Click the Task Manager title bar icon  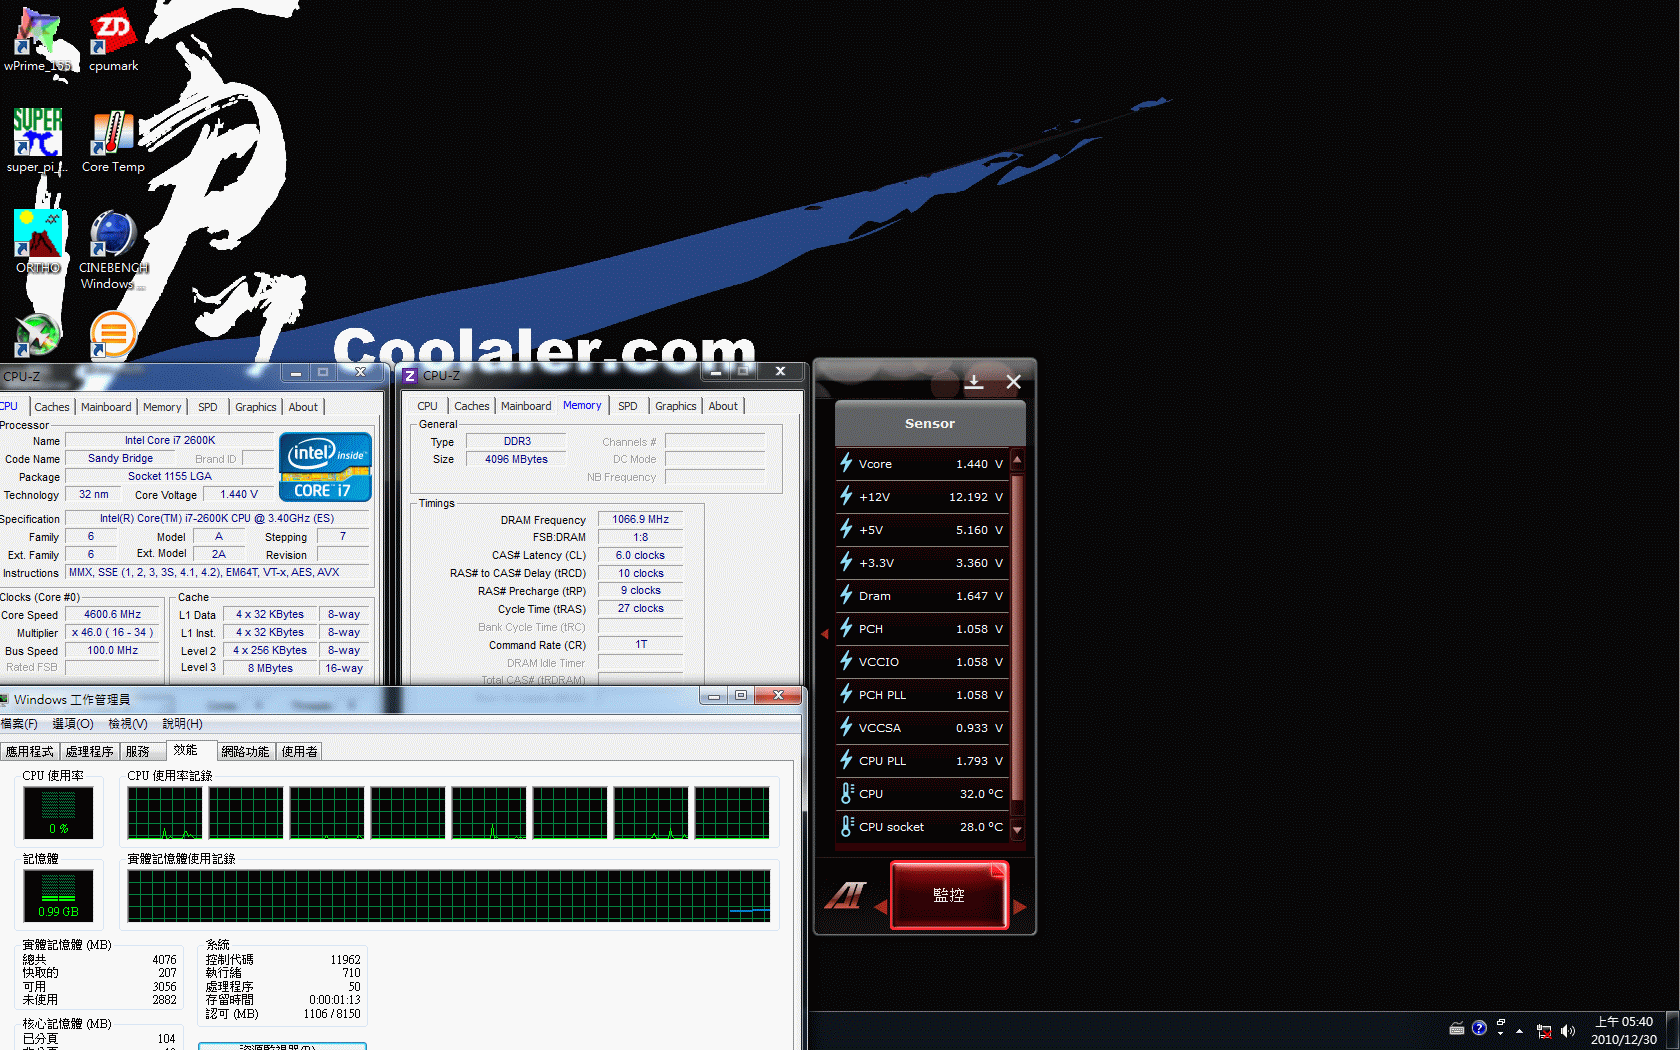(x=4, y=699)
